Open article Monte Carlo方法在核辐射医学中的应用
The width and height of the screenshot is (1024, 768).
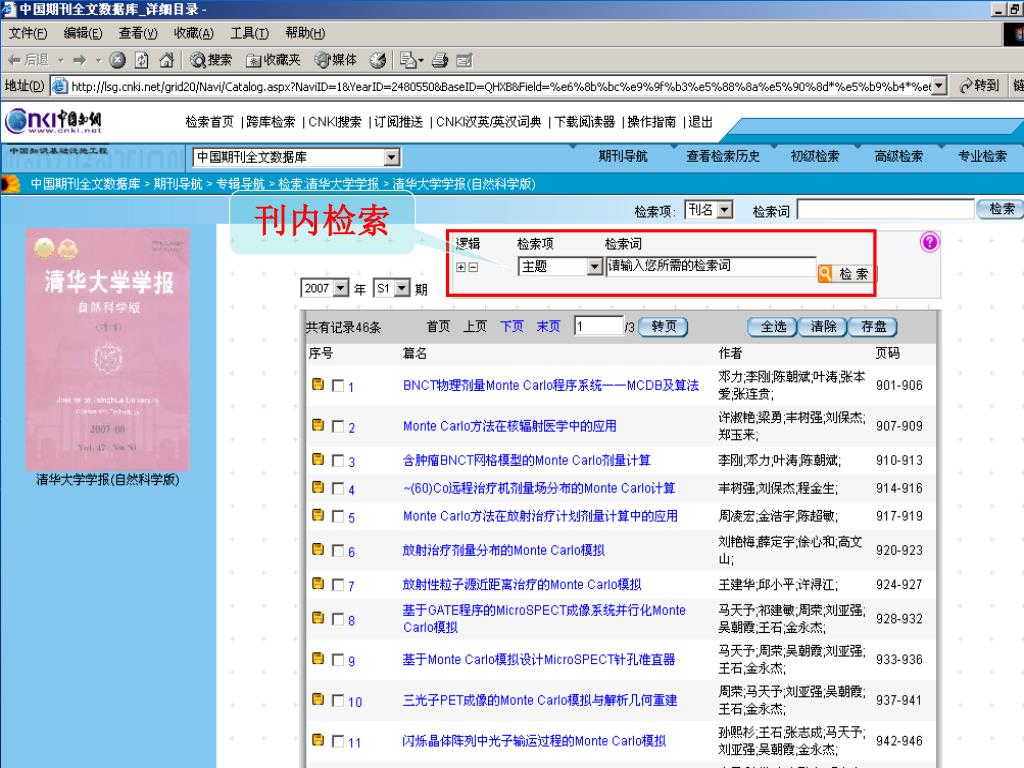pos(509,426)
